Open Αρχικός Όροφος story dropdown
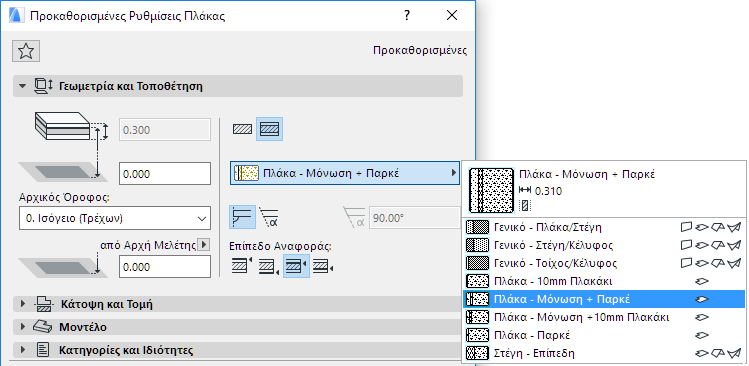 coord(115,218)
